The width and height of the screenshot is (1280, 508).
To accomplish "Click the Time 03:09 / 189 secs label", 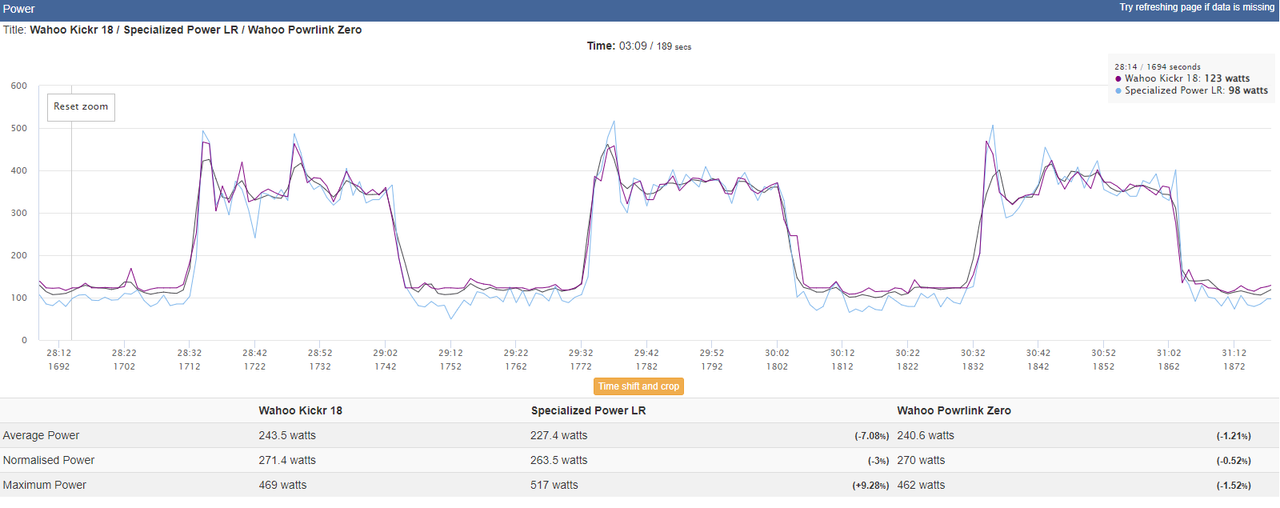I will (639, 46).
